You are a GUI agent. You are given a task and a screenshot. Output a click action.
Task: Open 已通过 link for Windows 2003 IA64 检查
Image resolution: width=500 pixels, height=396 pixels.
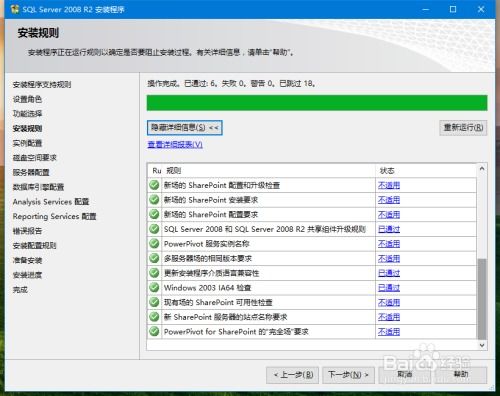coord(389,288)
